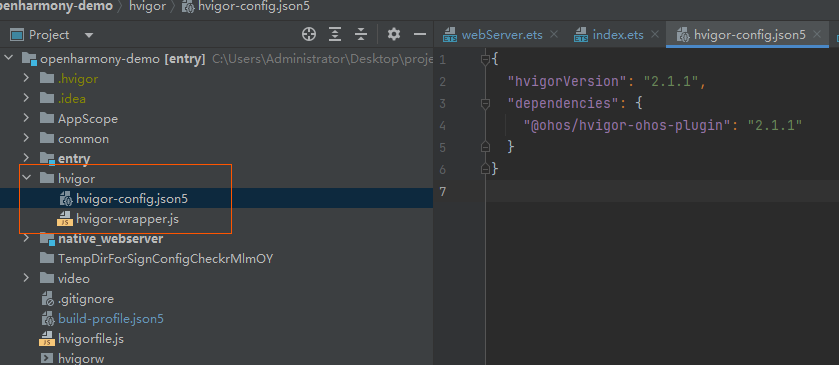Fold the root JSON object at line 1
This screenshot has height=365, width=839.
pyautogui.click(x=485, y=59)
